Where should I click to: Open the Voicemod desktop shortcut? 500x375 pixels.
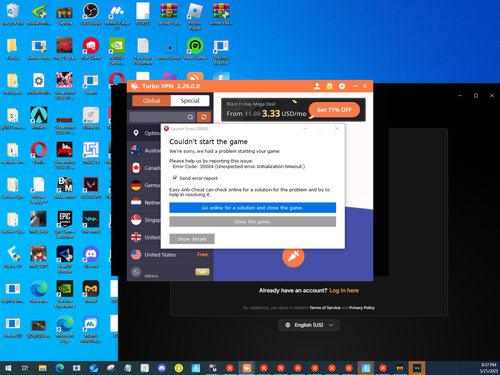91,222
